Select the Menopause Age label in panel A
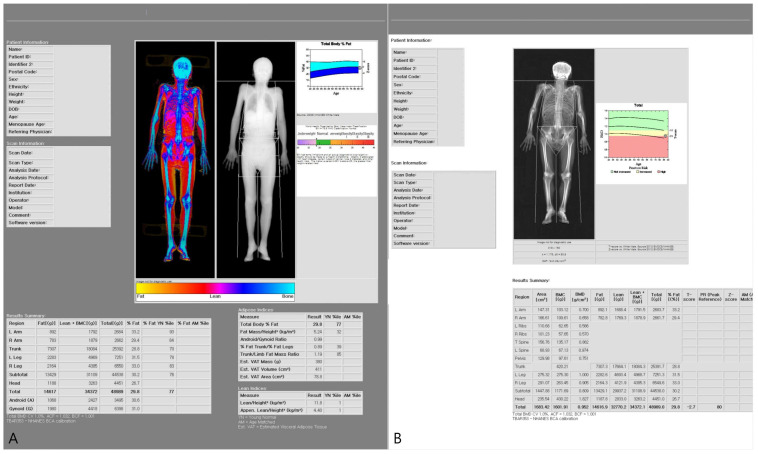 pos(27,124)
